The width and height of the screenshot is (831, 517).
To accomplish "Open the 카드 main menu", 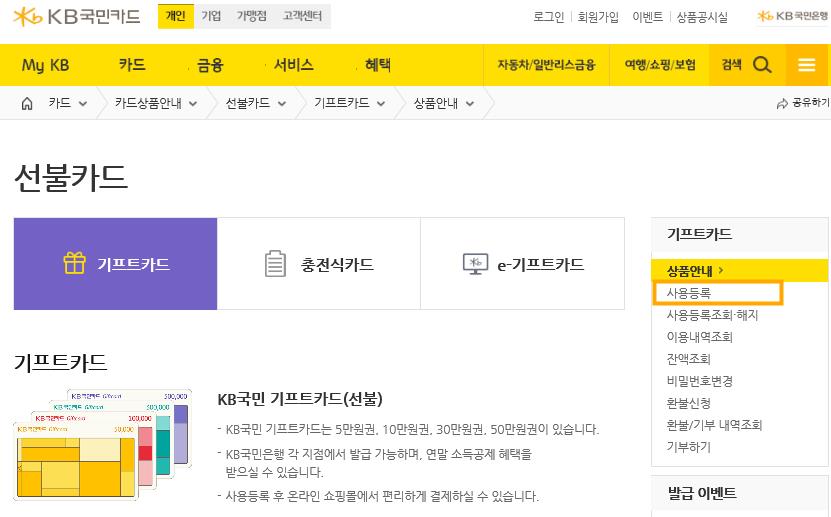I will (x=132, y=65).
